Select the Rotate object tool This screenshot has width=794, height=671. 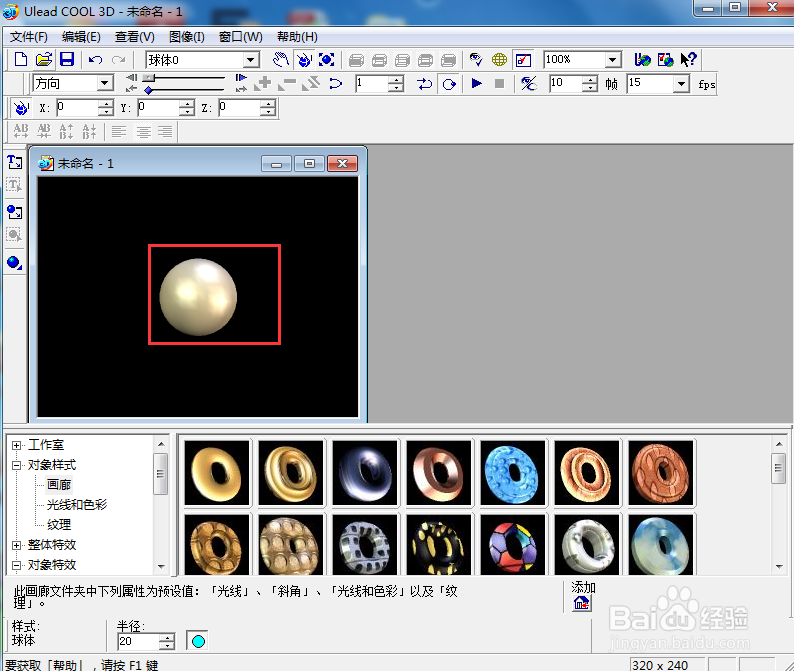pyautogui.click(x=304, y=60)
